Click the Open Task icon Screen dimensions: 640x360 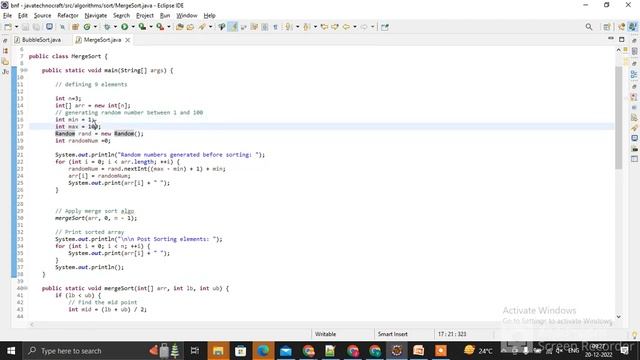(x=190, y=27)
